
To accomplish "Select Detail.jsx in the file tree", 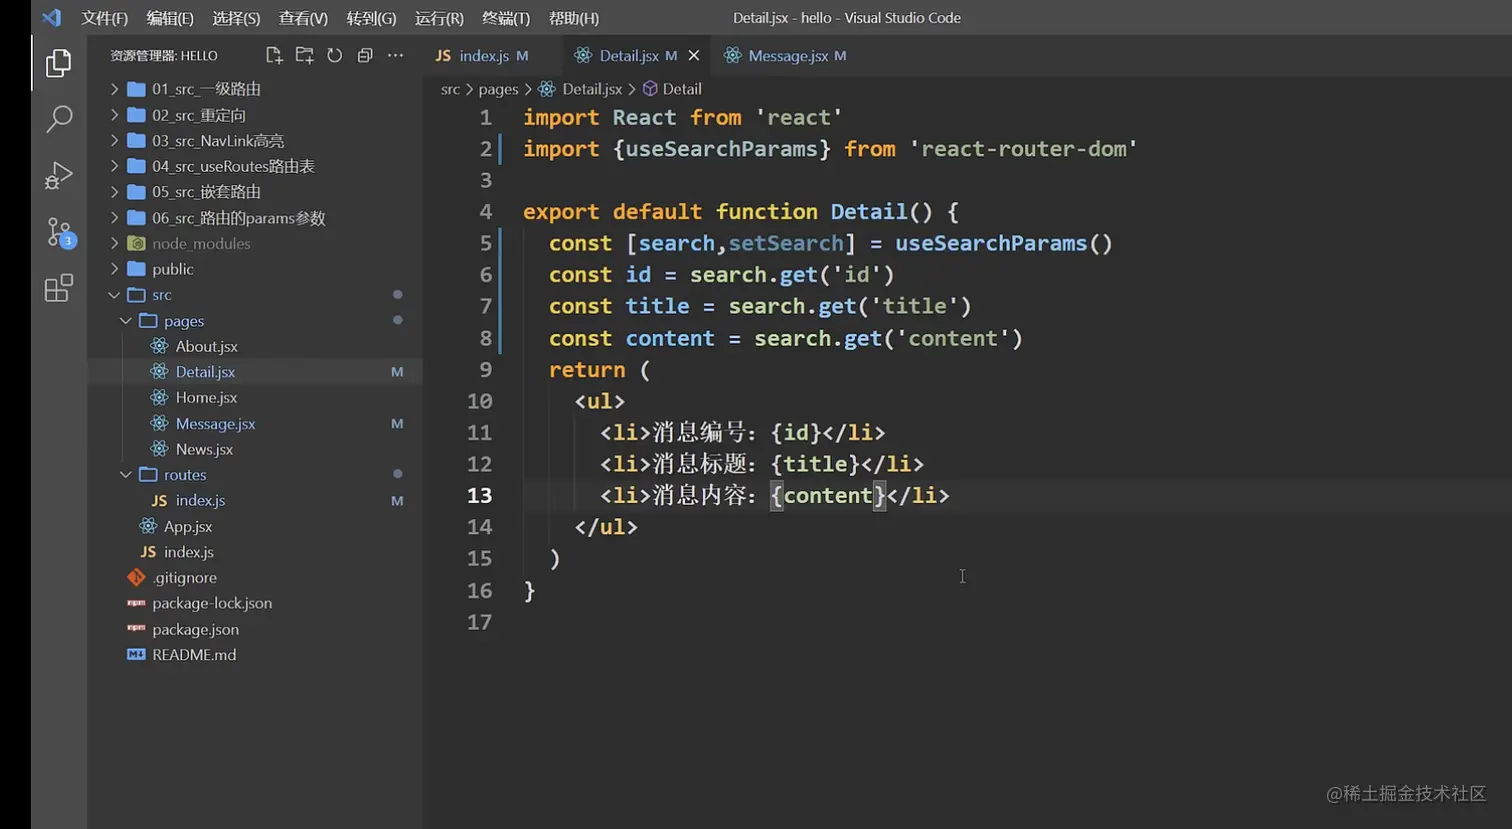I will [x=255, y=372].
